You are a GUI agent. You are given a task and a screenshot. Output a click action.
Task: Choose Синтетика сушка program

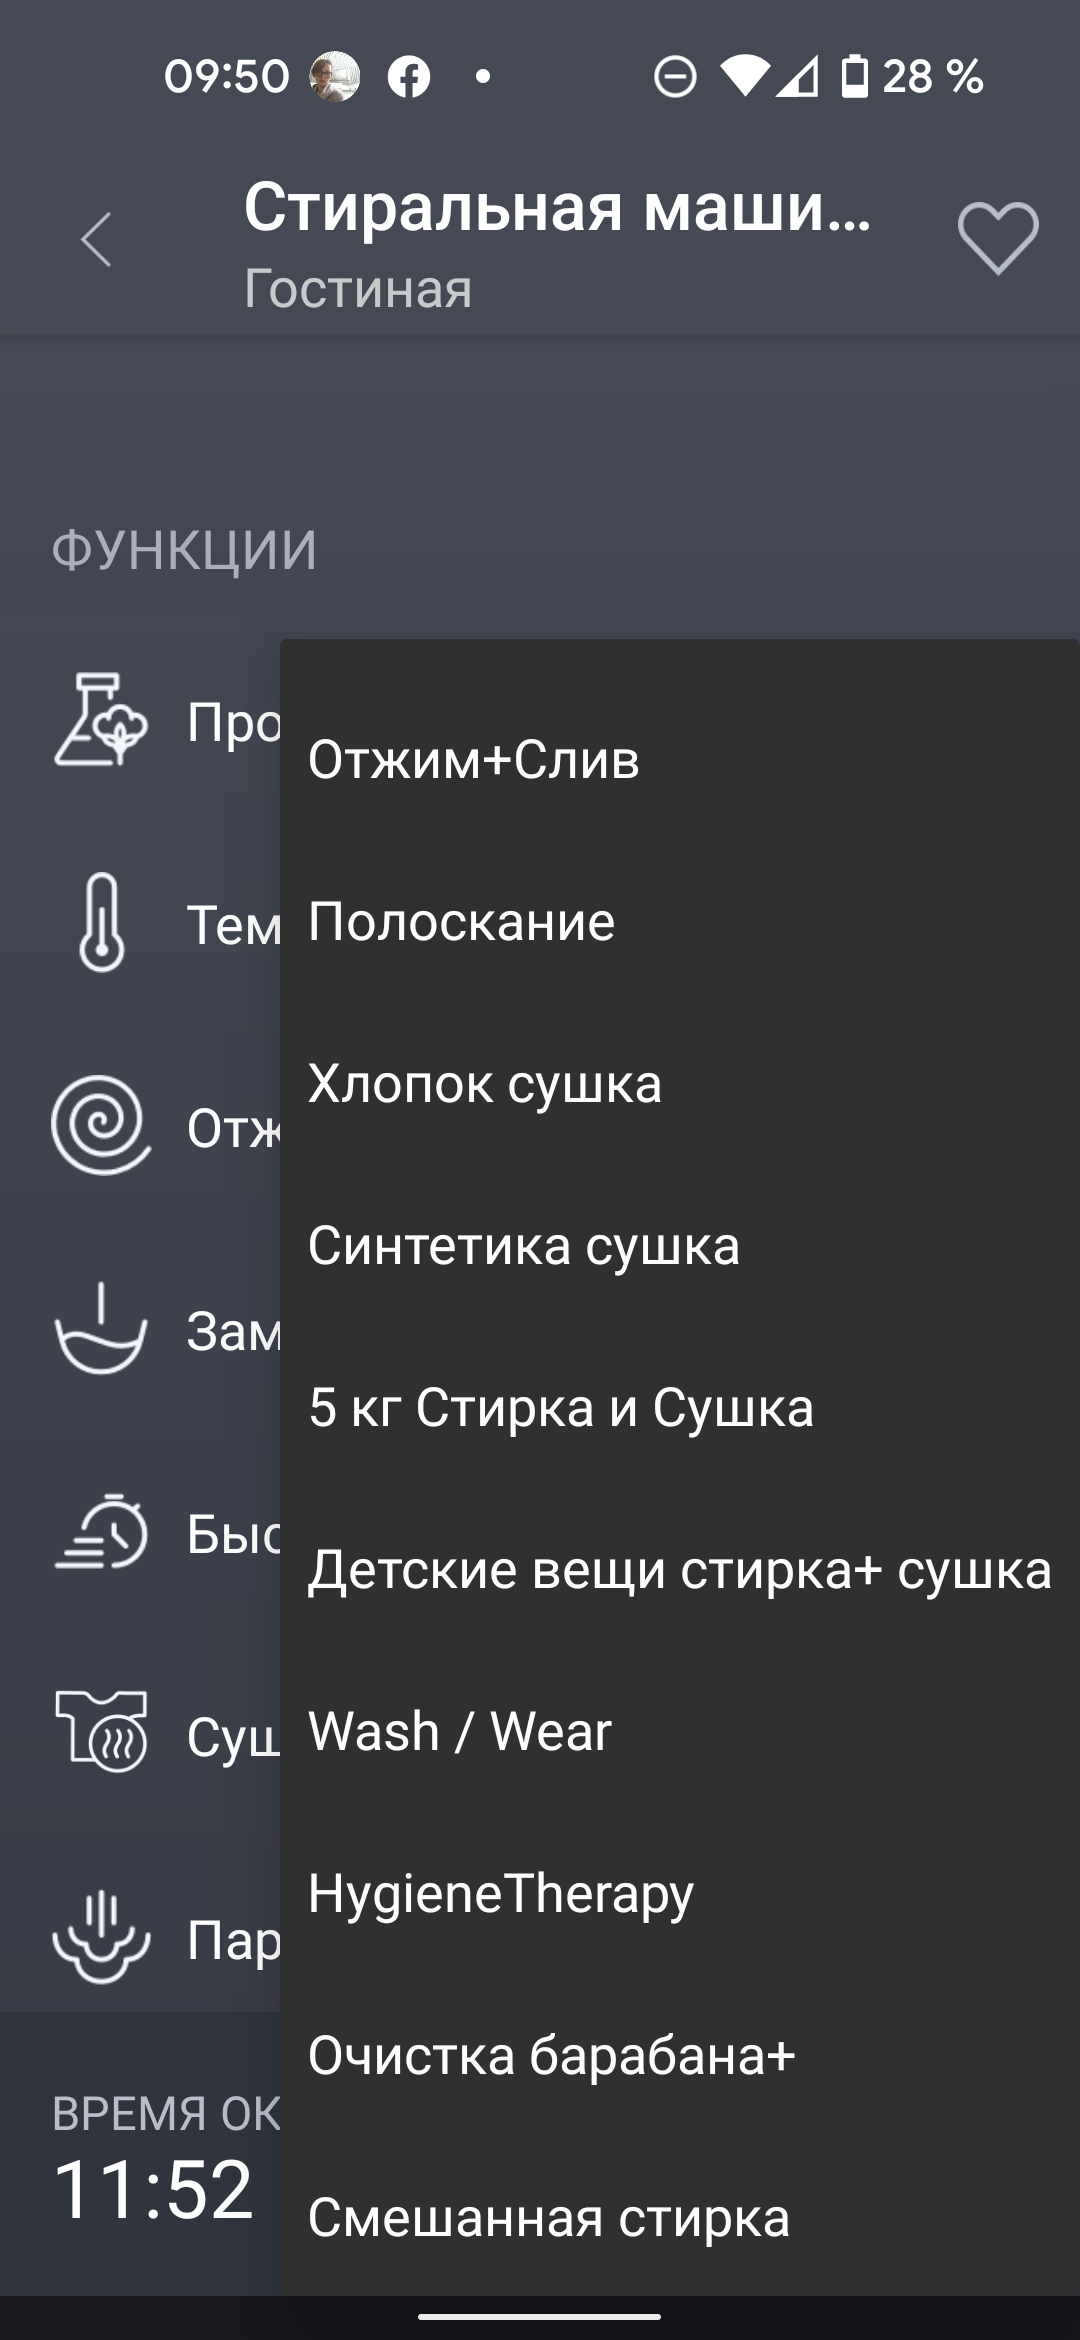(524, 1245)
